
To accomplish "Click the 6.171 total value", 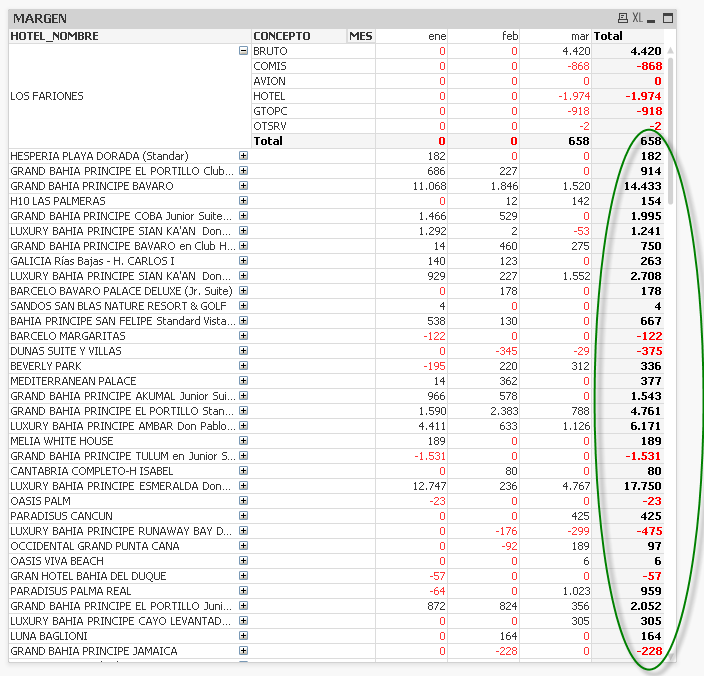I will 646,426.
